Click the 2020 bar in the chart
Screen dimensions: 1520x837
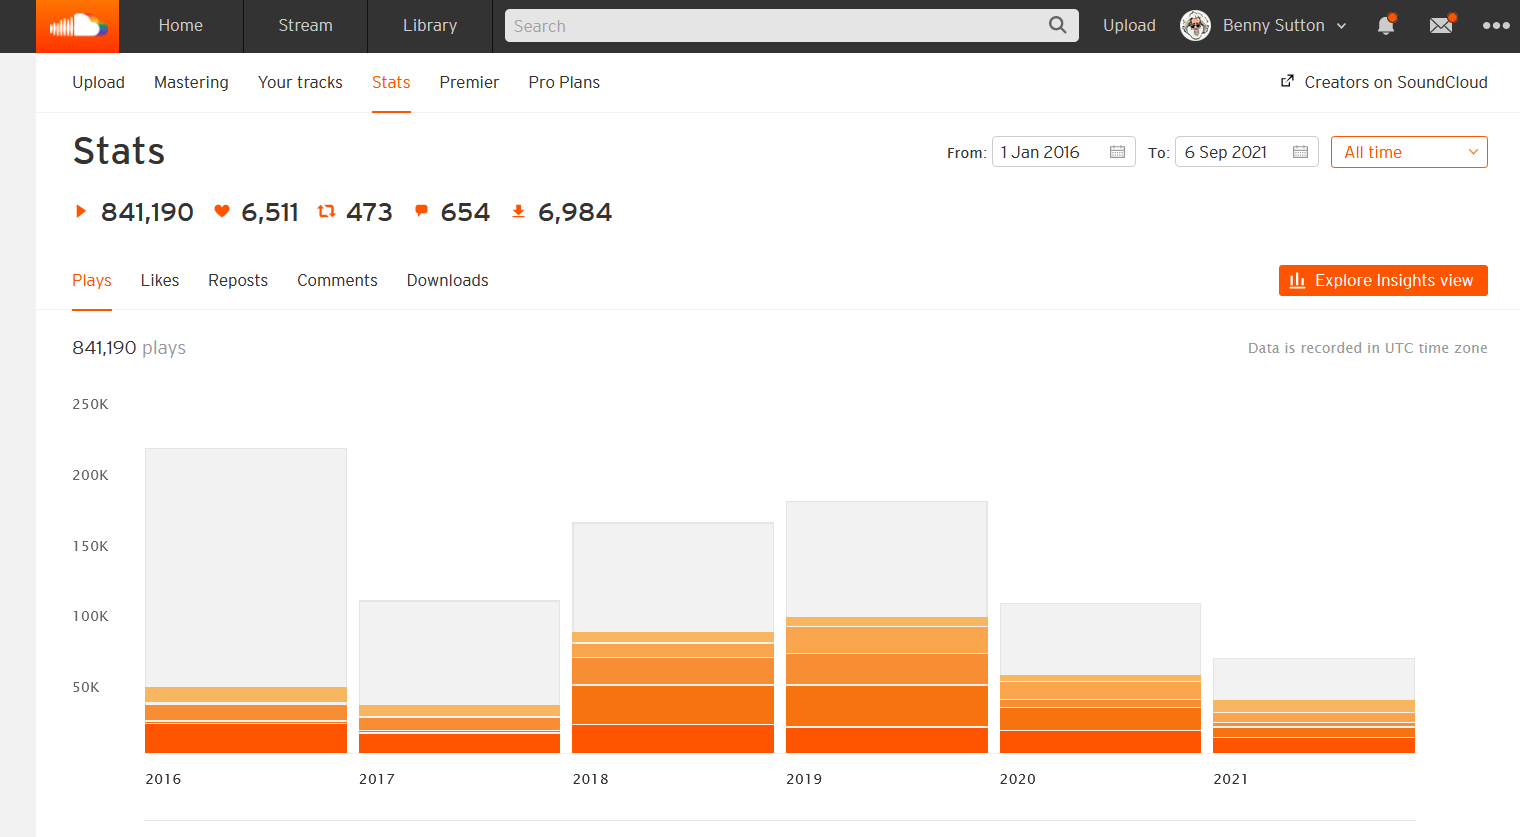1100,678
